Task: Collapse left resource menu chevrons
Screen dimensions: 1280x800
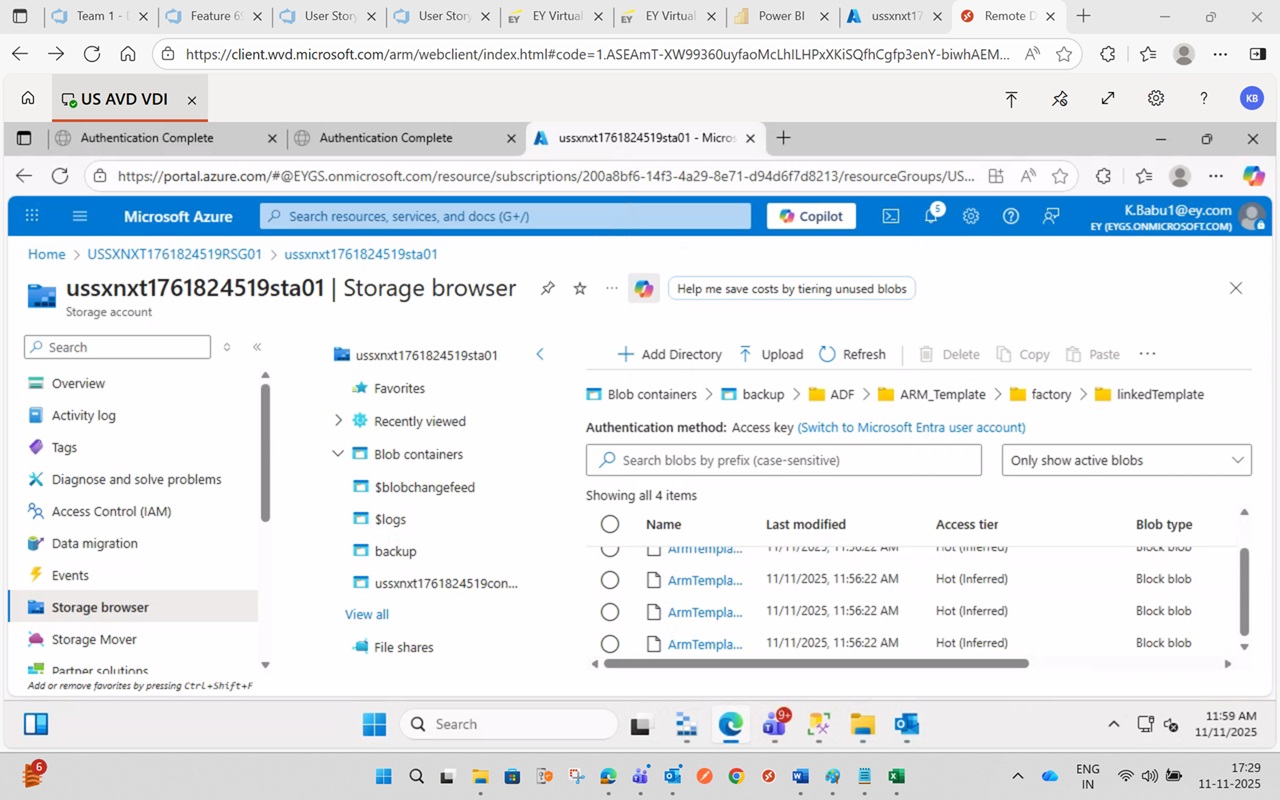Action: [x=257, y=347]
